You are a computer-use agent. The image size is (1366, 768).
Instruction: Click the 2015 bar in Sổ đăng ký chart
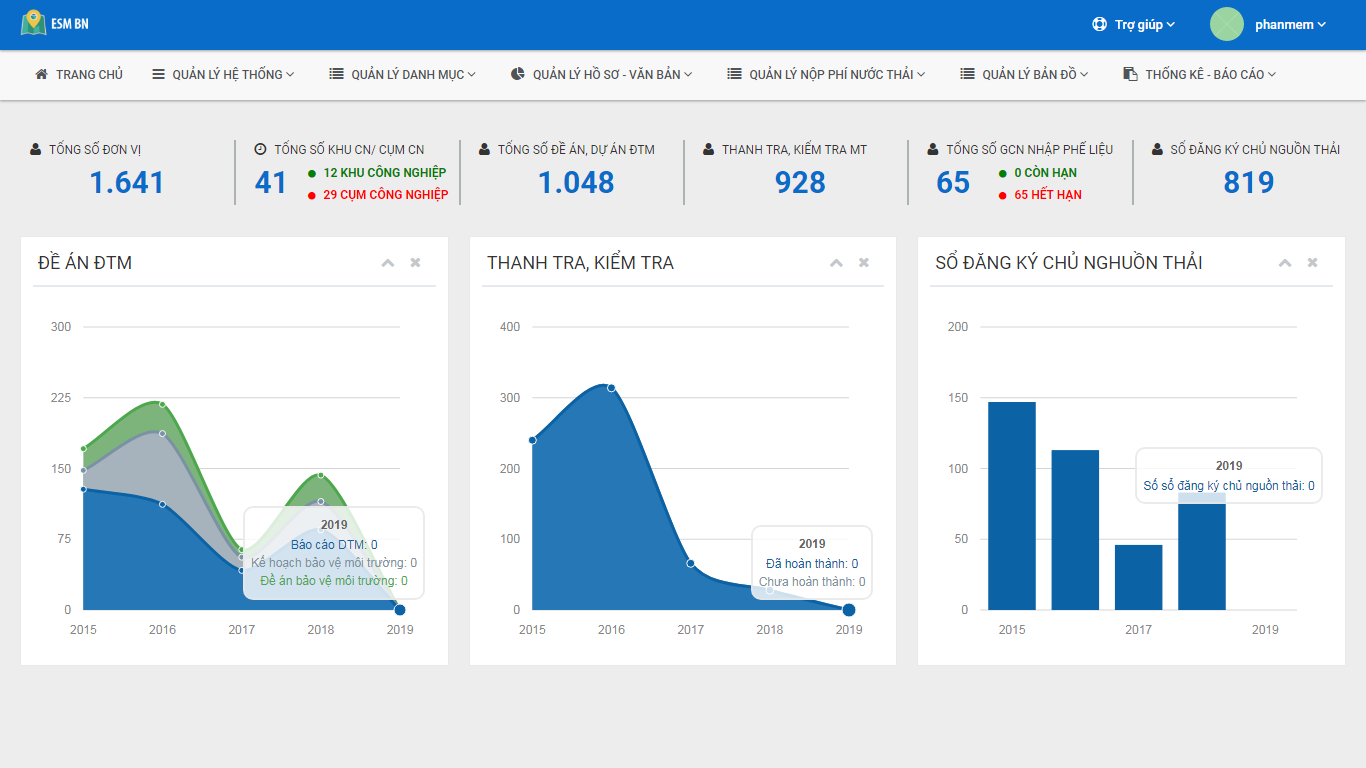(x=1012, y=506)
